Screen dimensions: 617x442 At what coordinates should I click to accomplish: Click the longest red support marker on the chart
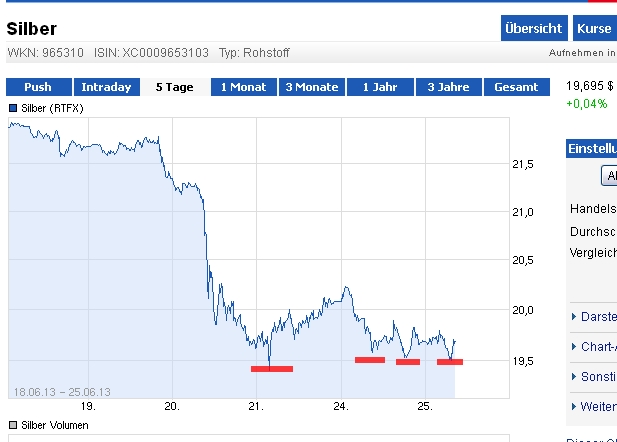point(272,369)
